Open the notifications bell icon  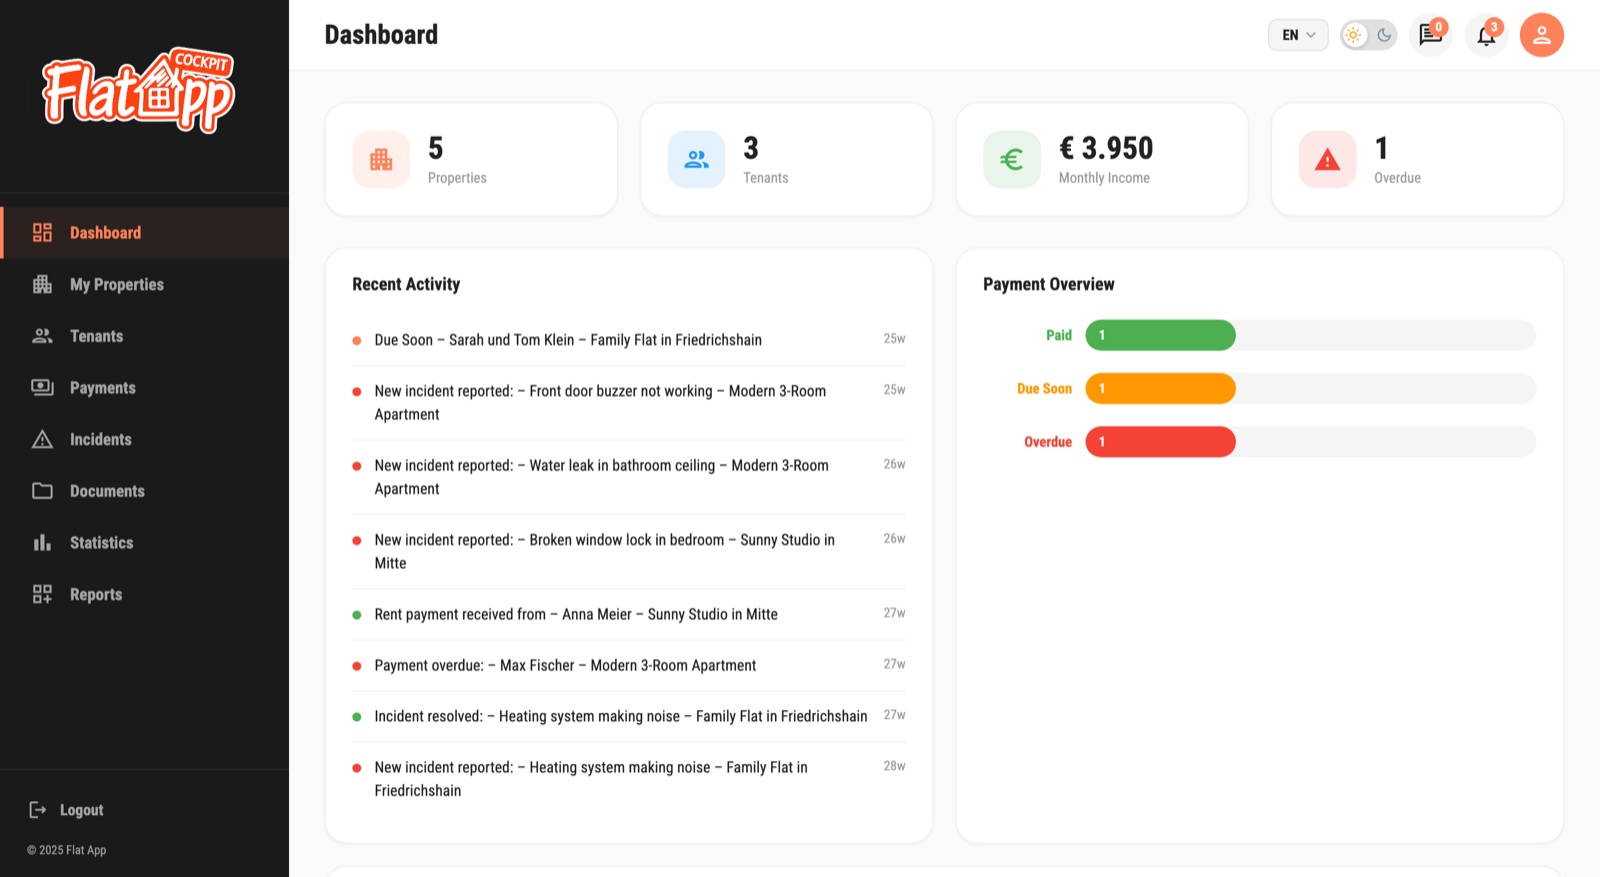1486,35
